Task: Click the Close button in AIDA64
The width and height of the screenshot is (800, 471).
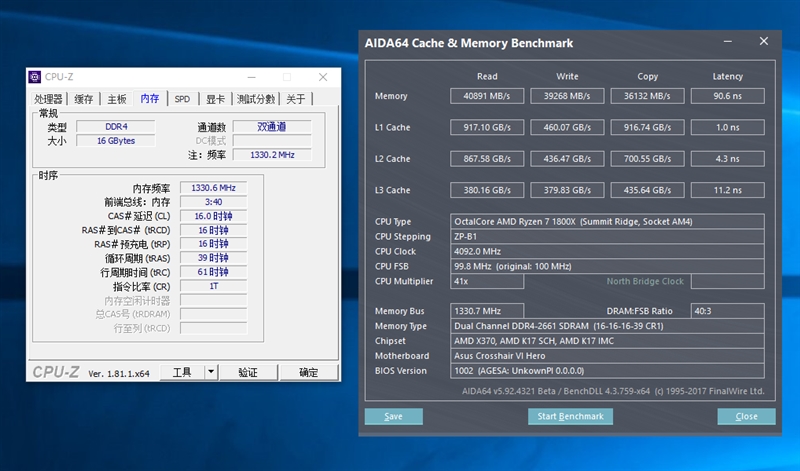Action: click(x=746, y=416)
